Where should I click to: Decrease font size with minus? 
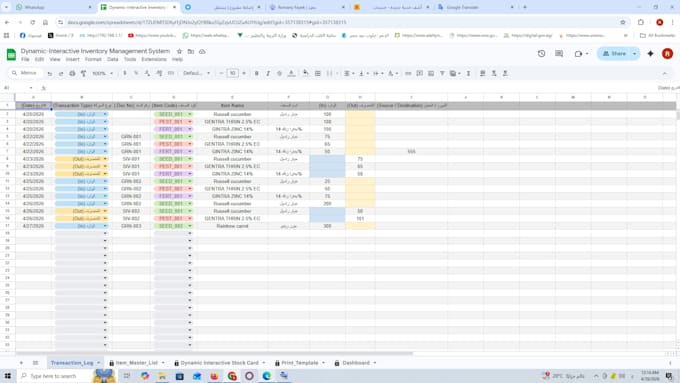221,73
